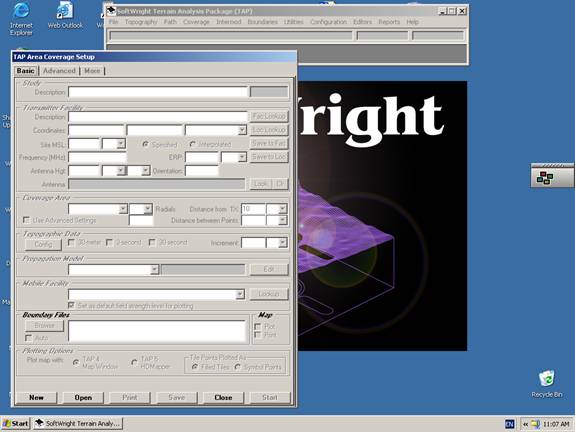Viewport: 575px width, 432px height.
Task: Open the Coverage menu
Action: pos(196,22)
